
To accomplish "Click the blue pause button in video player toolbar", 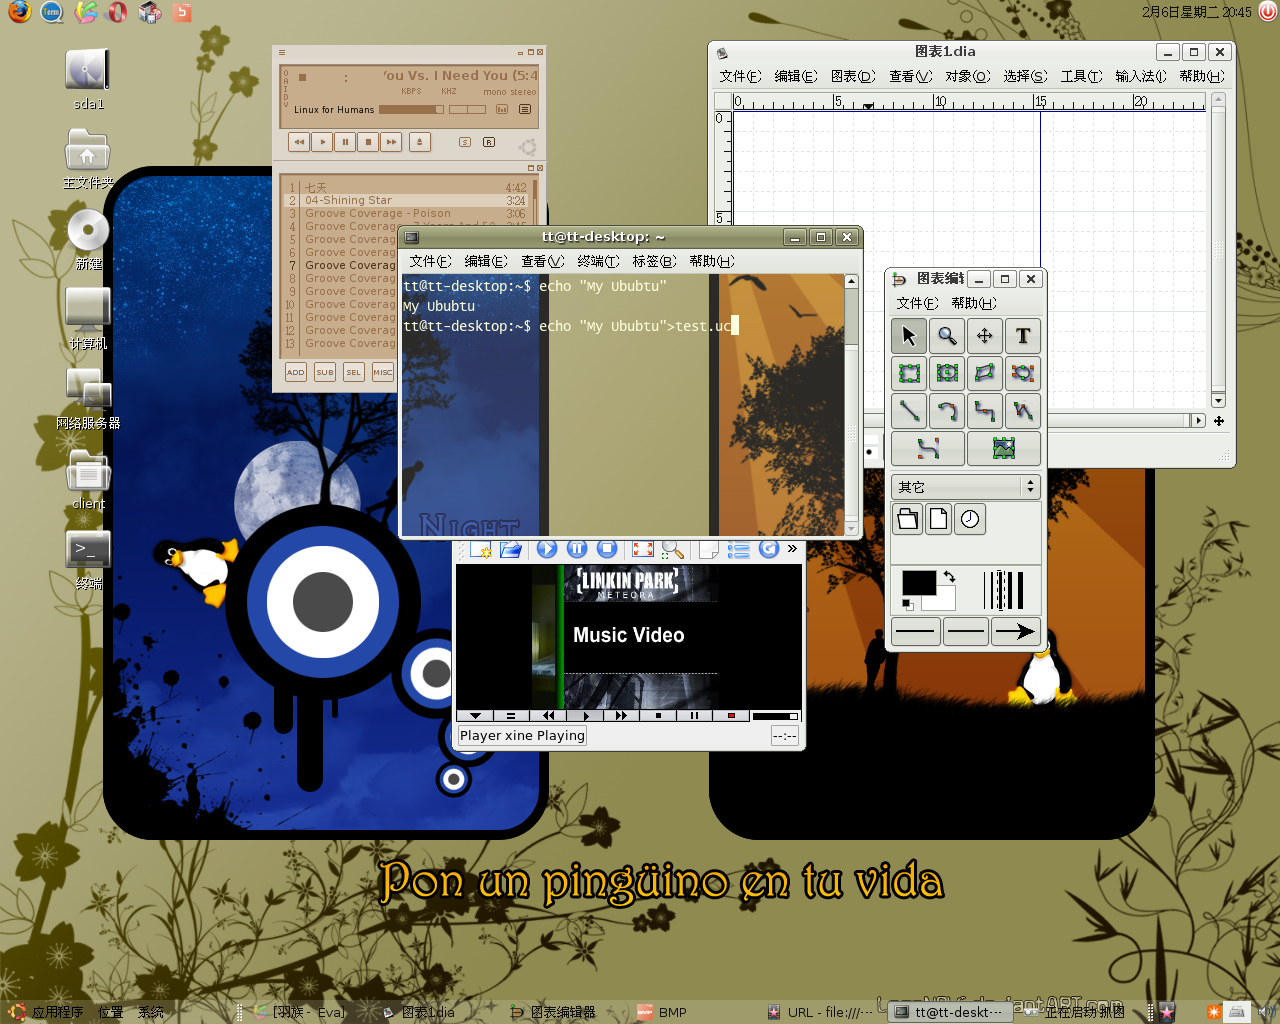I will tap(577, 549).
